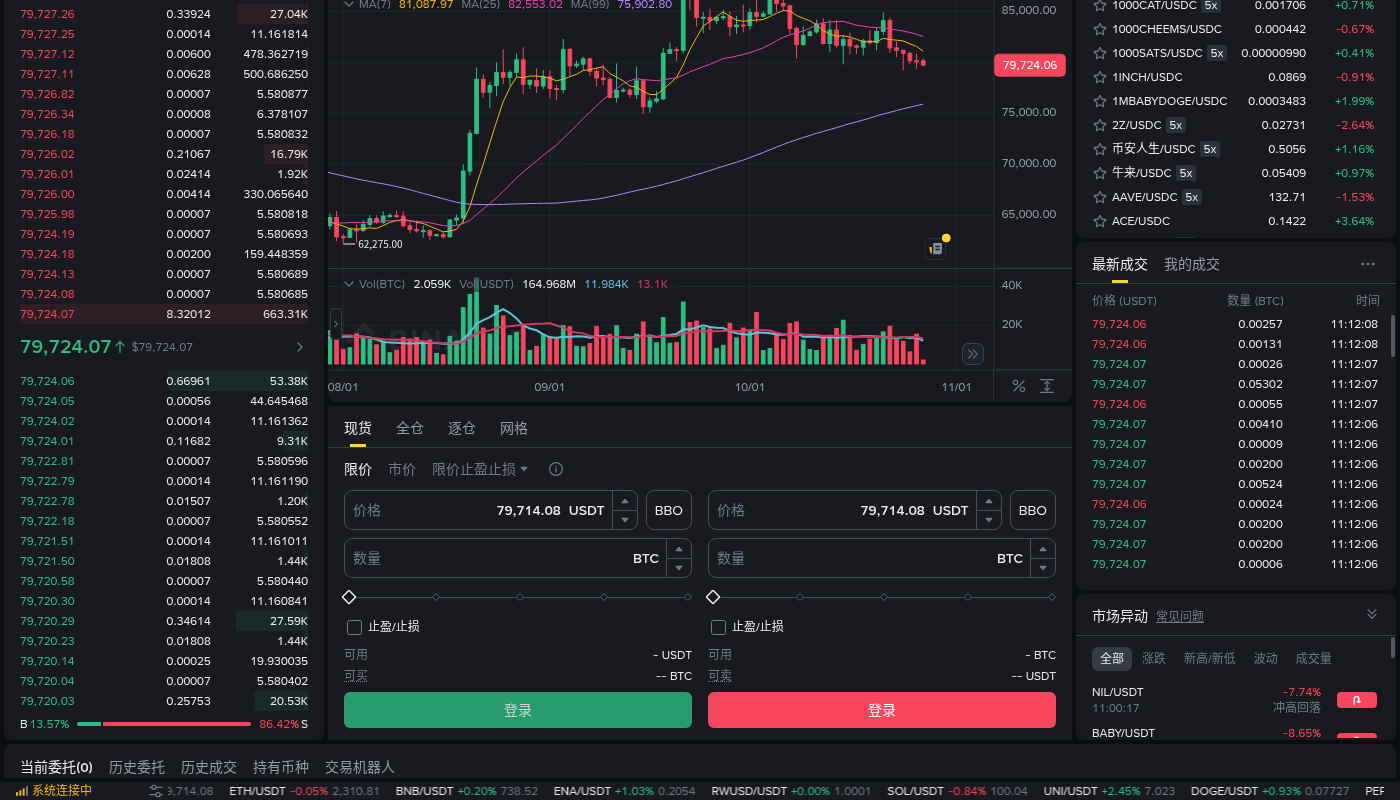
Task: Select the 市价 market order tab
Action: (x=402, y=469)
